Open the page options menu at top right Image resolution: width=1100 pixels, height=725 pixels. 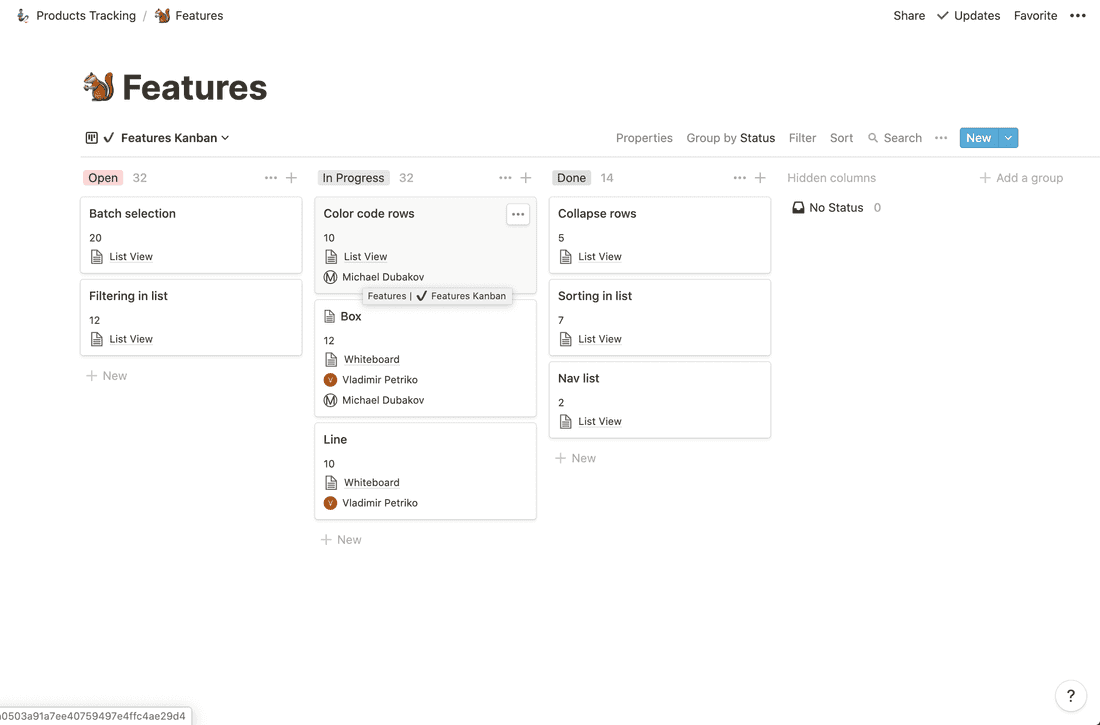tap(1078, 15)
